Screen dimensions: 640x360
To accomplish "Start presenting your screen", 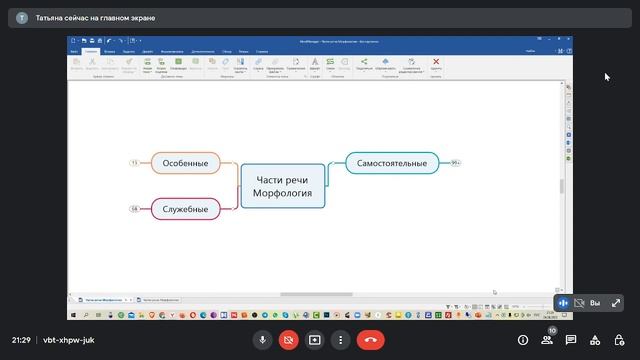I will (315, 340).
